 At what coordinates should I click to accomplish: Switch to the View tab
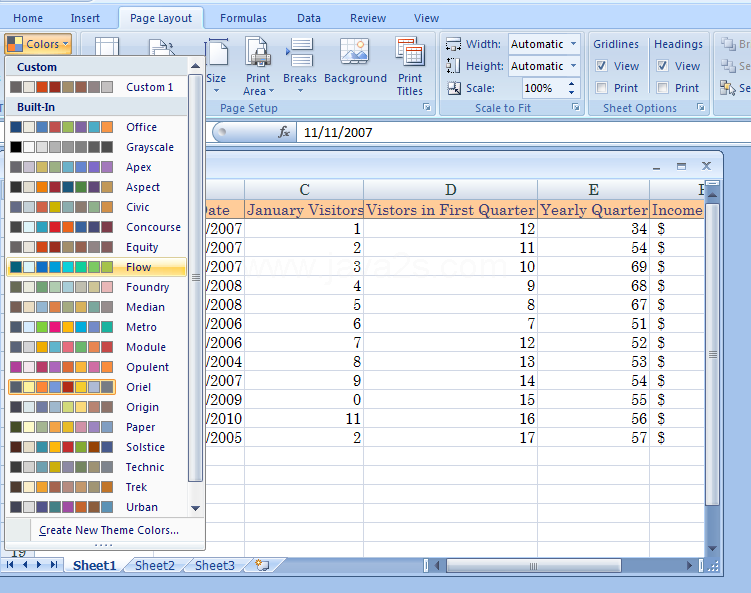[x=426, y=18]
